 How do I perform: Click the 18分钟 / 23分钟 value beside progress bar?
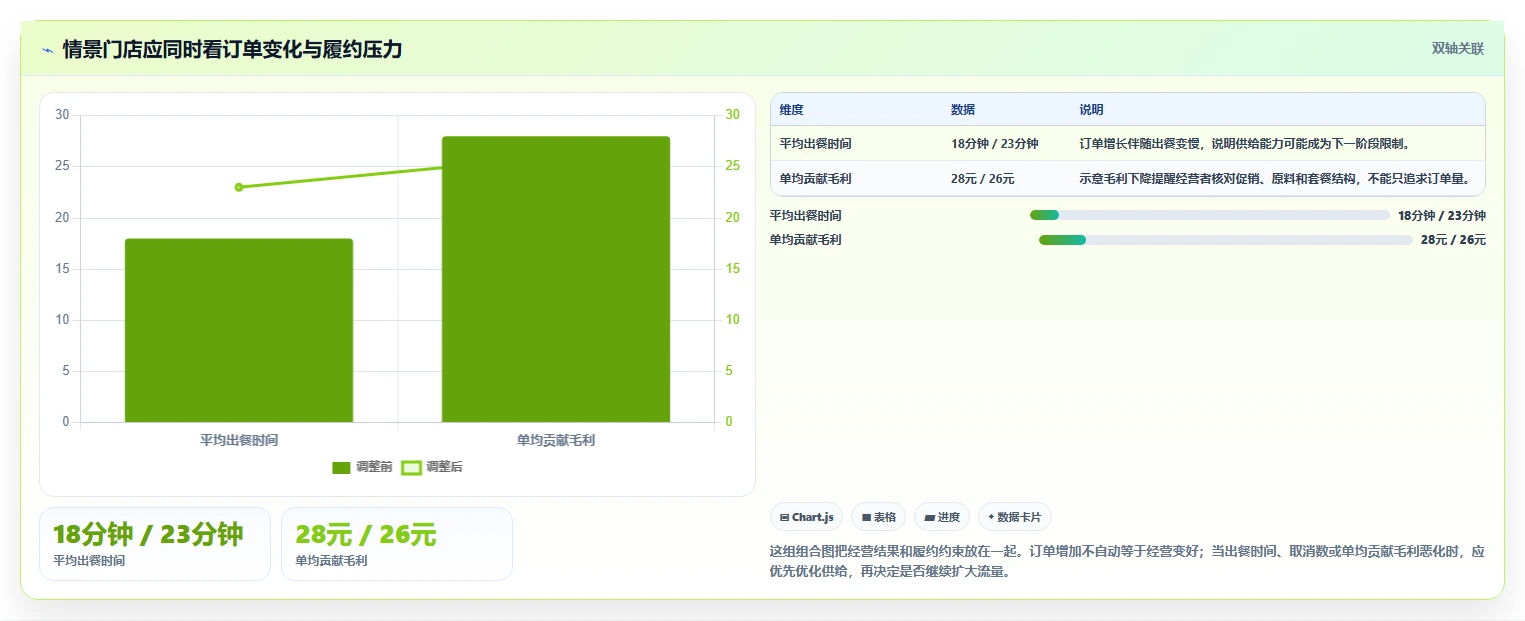coord(1442,215)
